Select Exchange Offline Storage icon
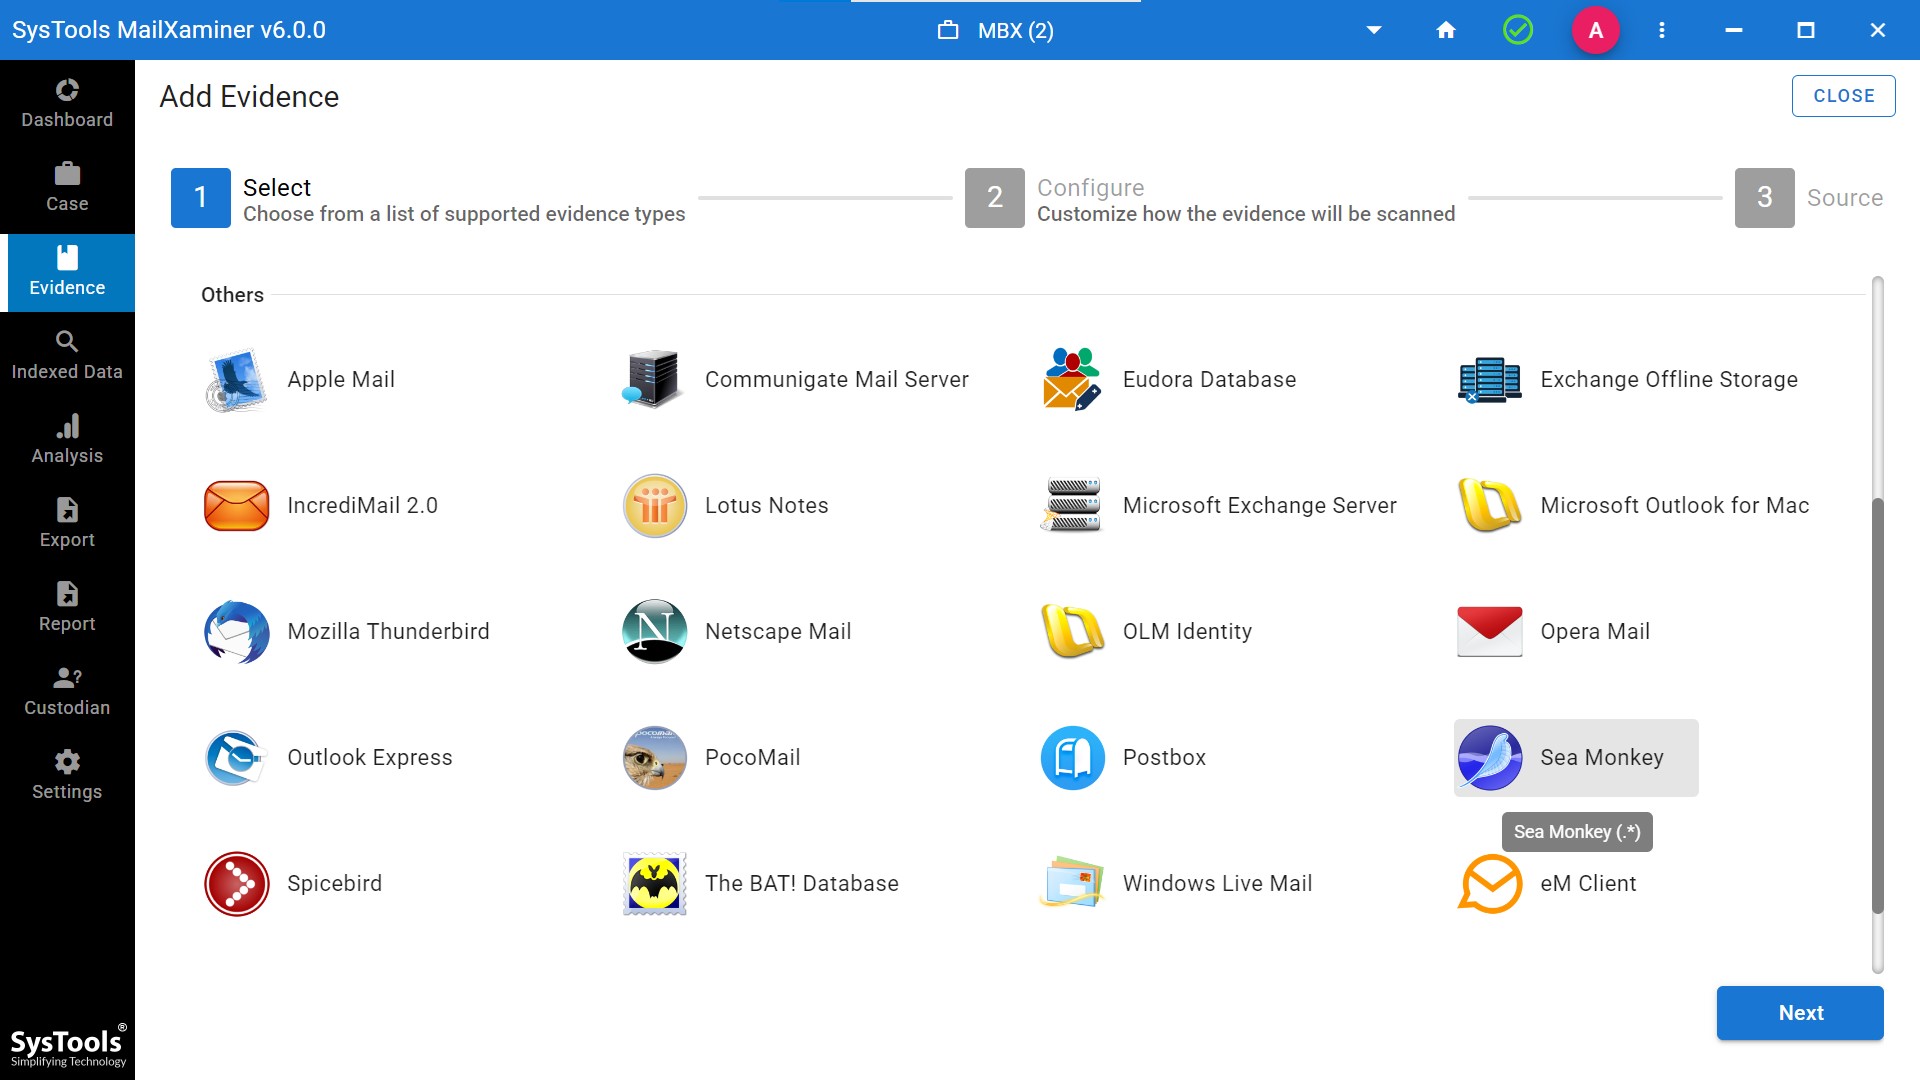The height and width of the screenshot is (1080, 1920). [x=1490, y=380]
